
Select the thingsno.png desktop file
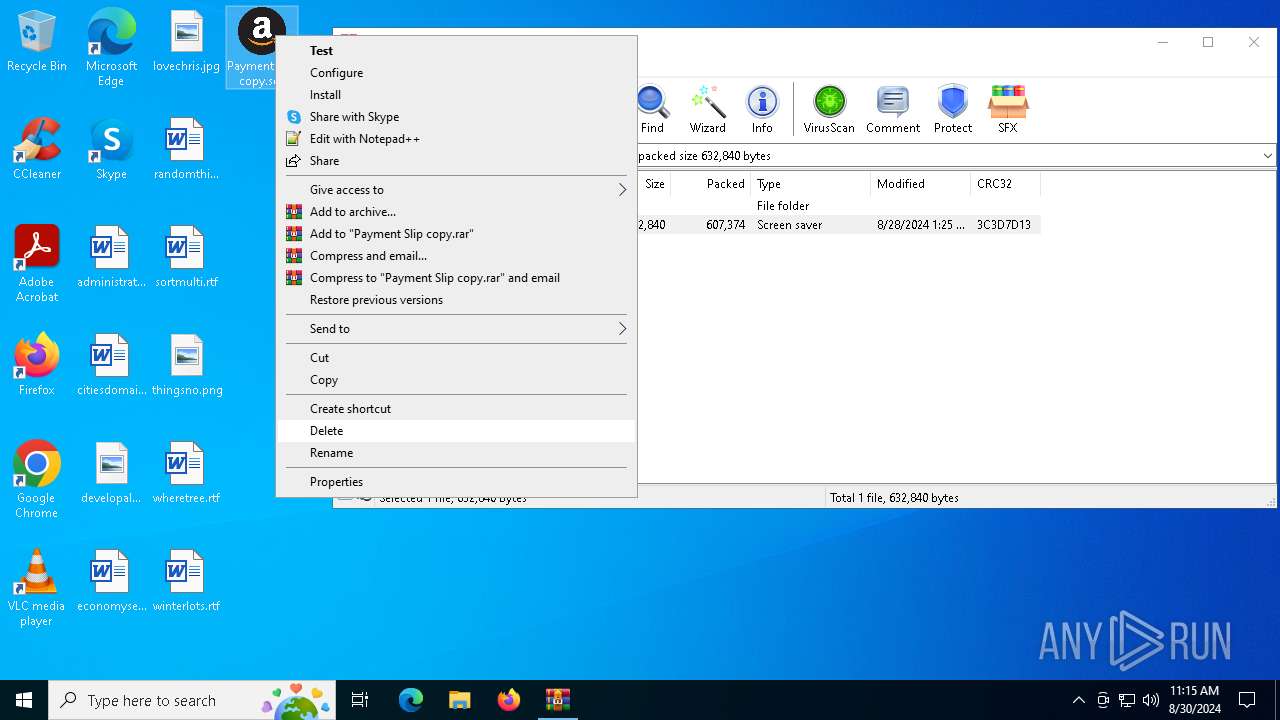tap(186, 366)
